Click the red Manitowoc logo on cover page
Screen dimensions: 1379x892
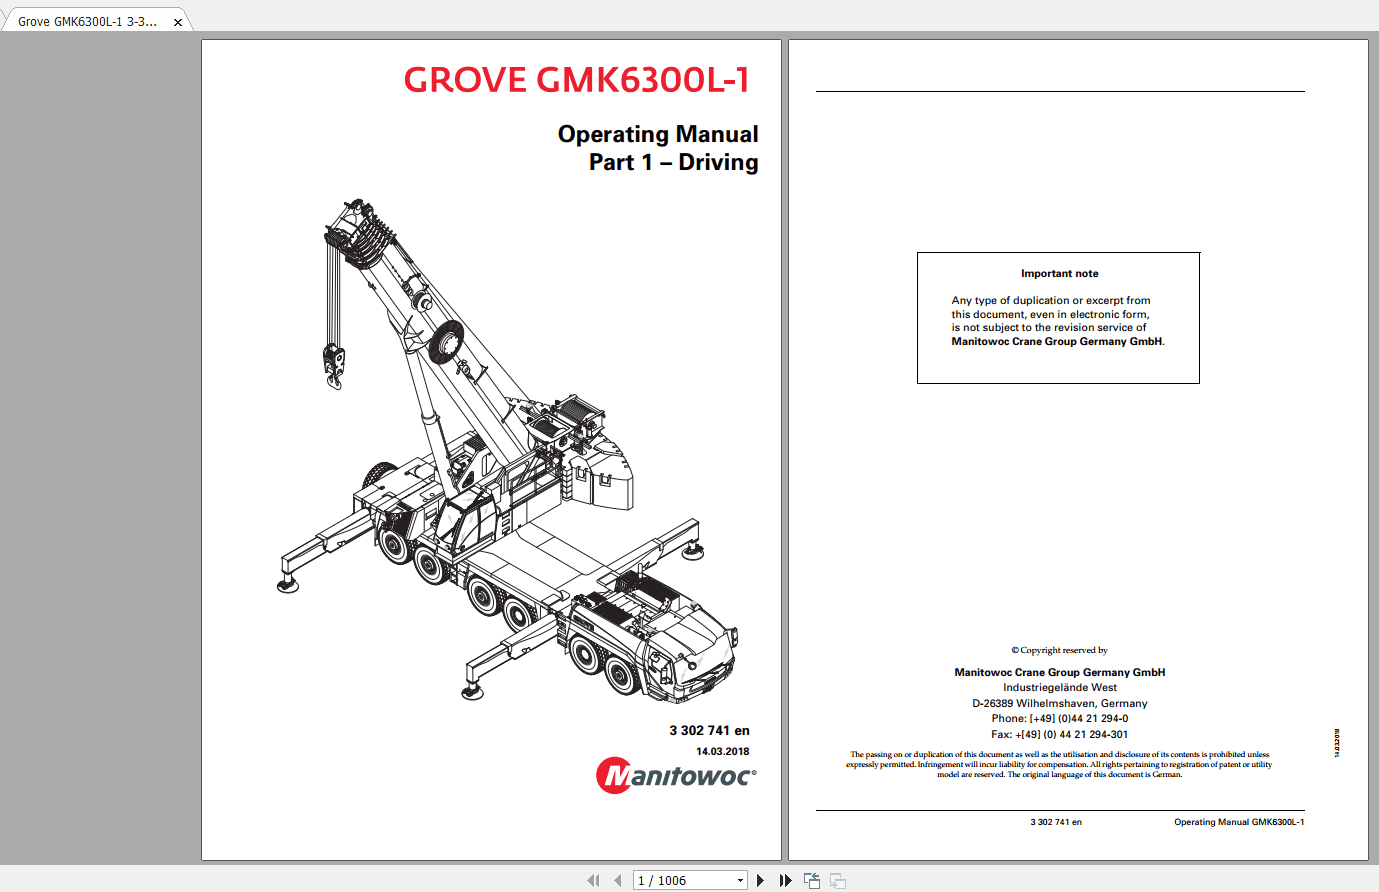click(x=675, y=776)
